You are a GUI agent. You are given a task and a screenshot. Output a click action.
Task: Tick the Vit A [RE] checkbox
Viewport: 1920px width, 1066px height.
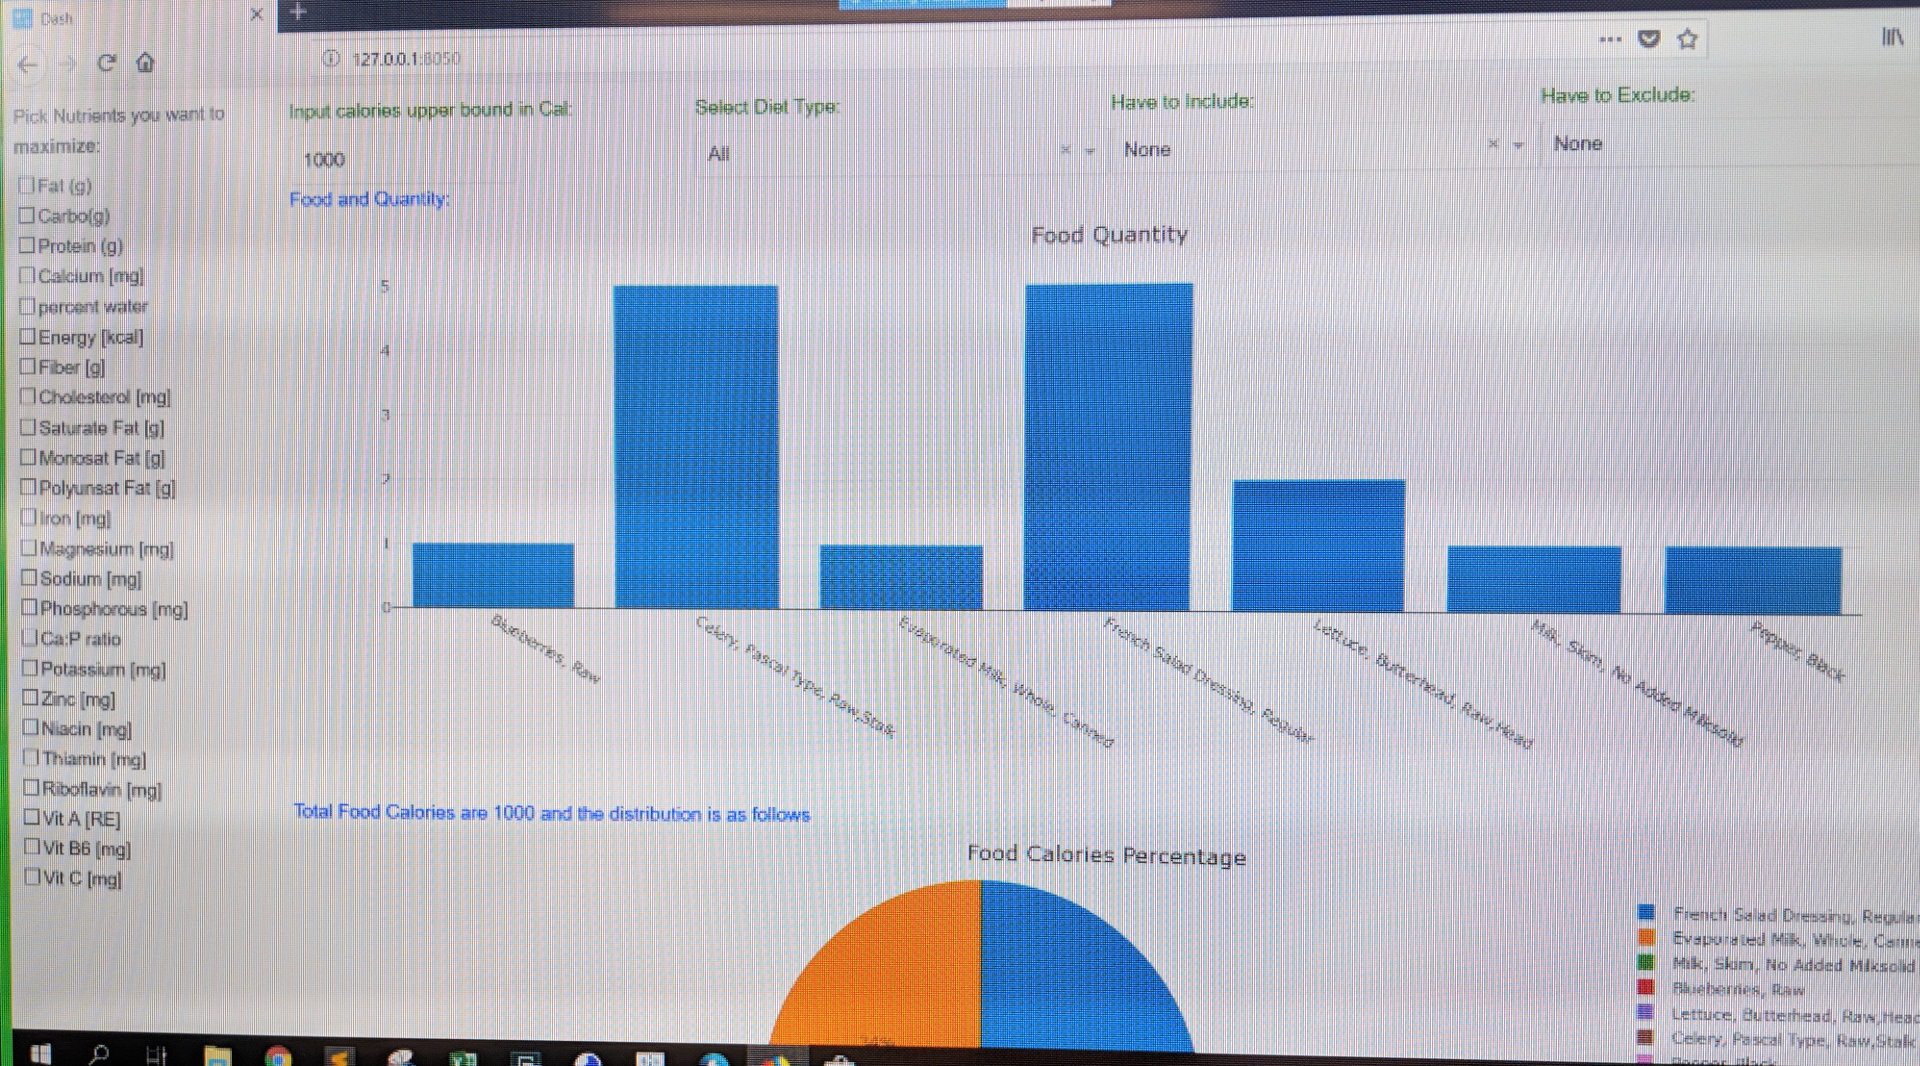tap(32, 817)
